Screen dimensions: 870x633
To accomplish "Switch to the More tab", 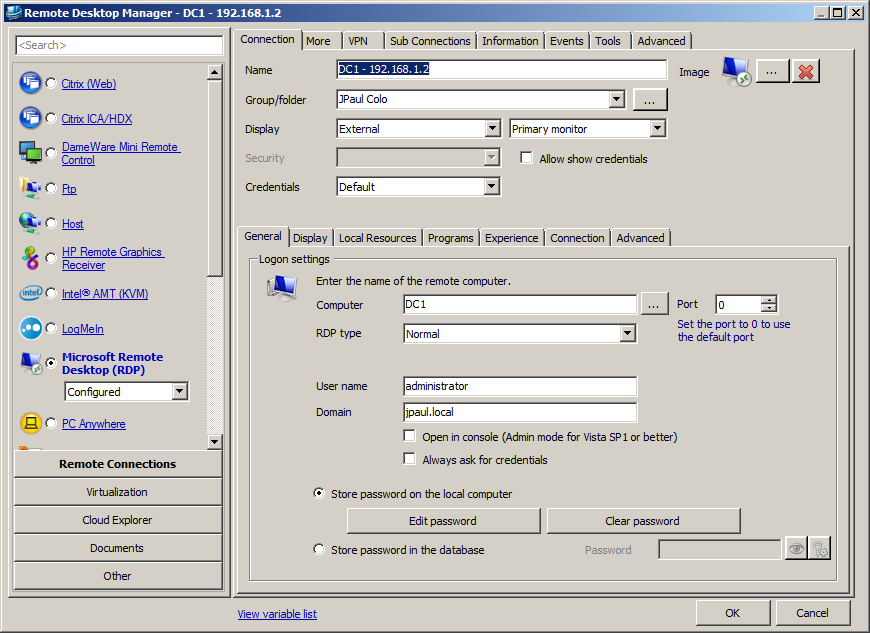I will click(318, 41).
